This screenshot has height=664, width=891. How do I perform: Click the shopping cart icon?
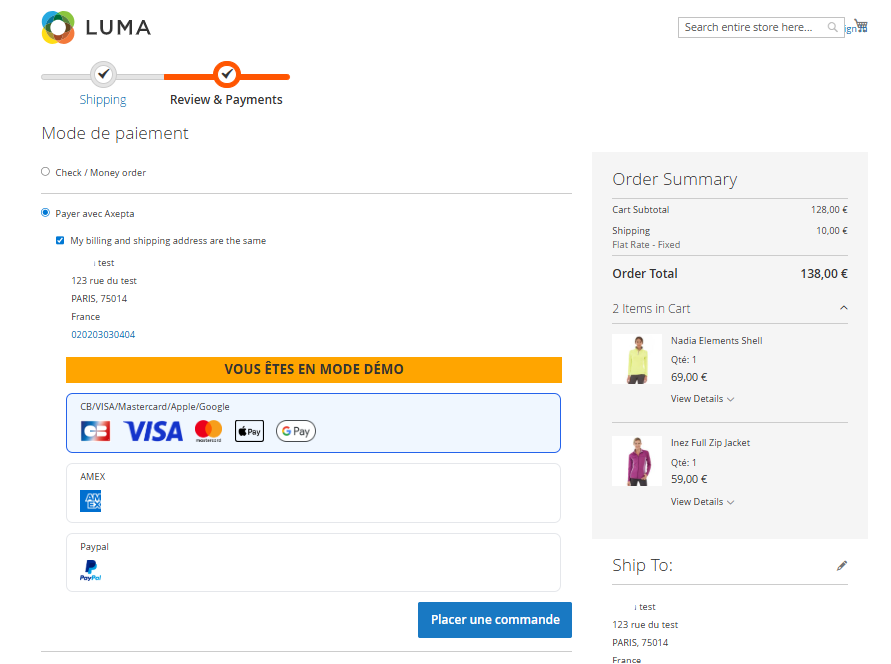860,26
